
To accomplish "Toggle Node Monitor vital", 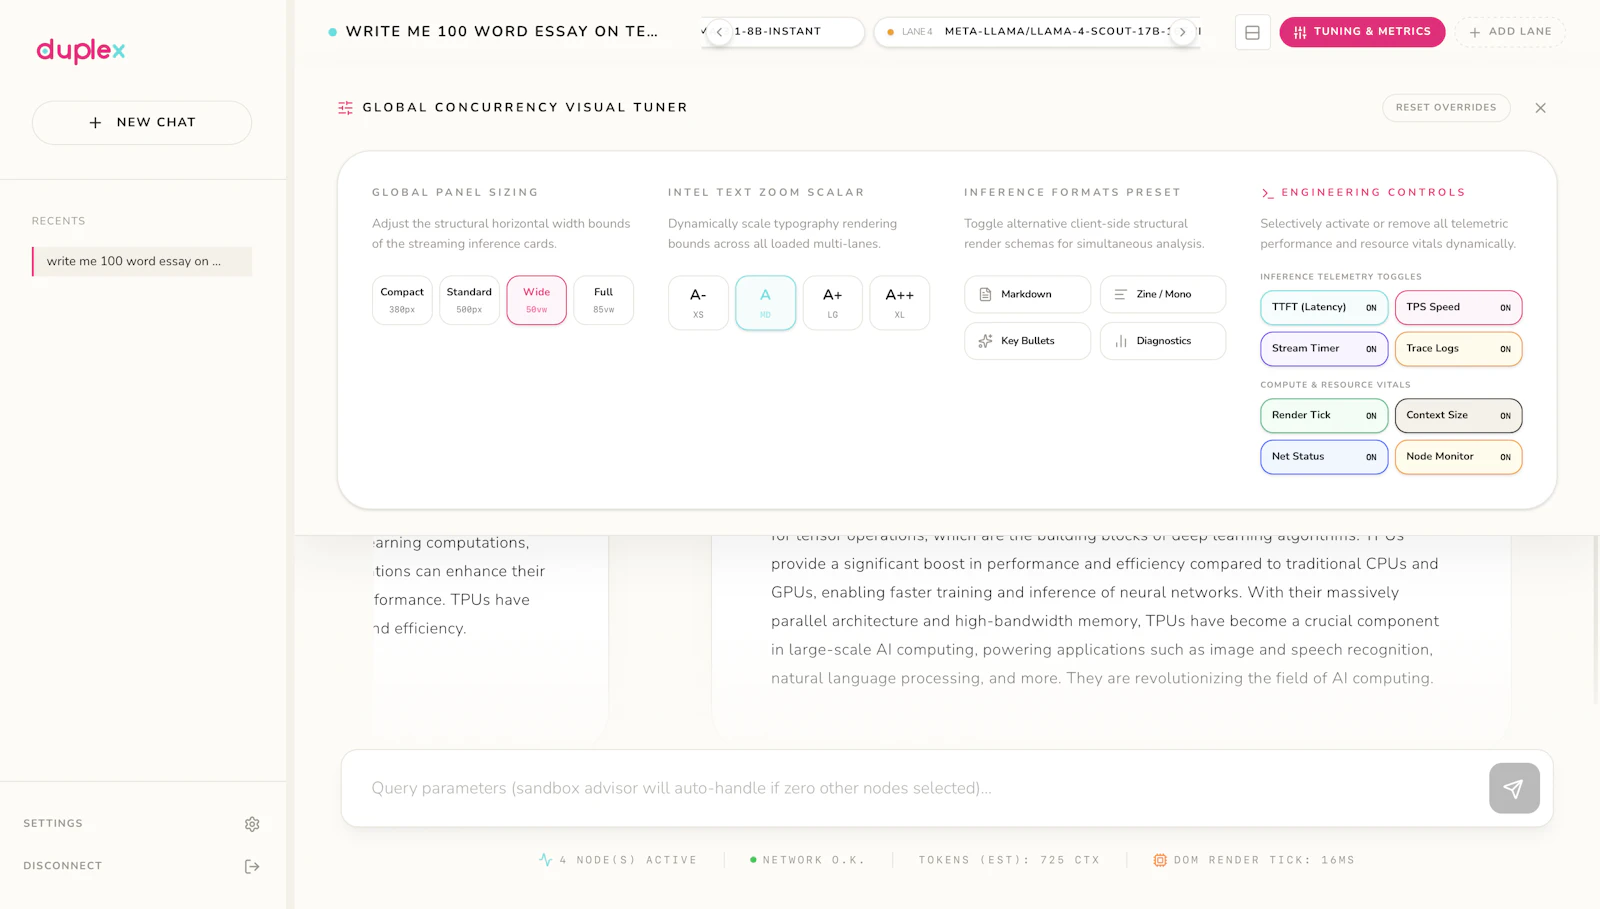I will click(1458, 457).
